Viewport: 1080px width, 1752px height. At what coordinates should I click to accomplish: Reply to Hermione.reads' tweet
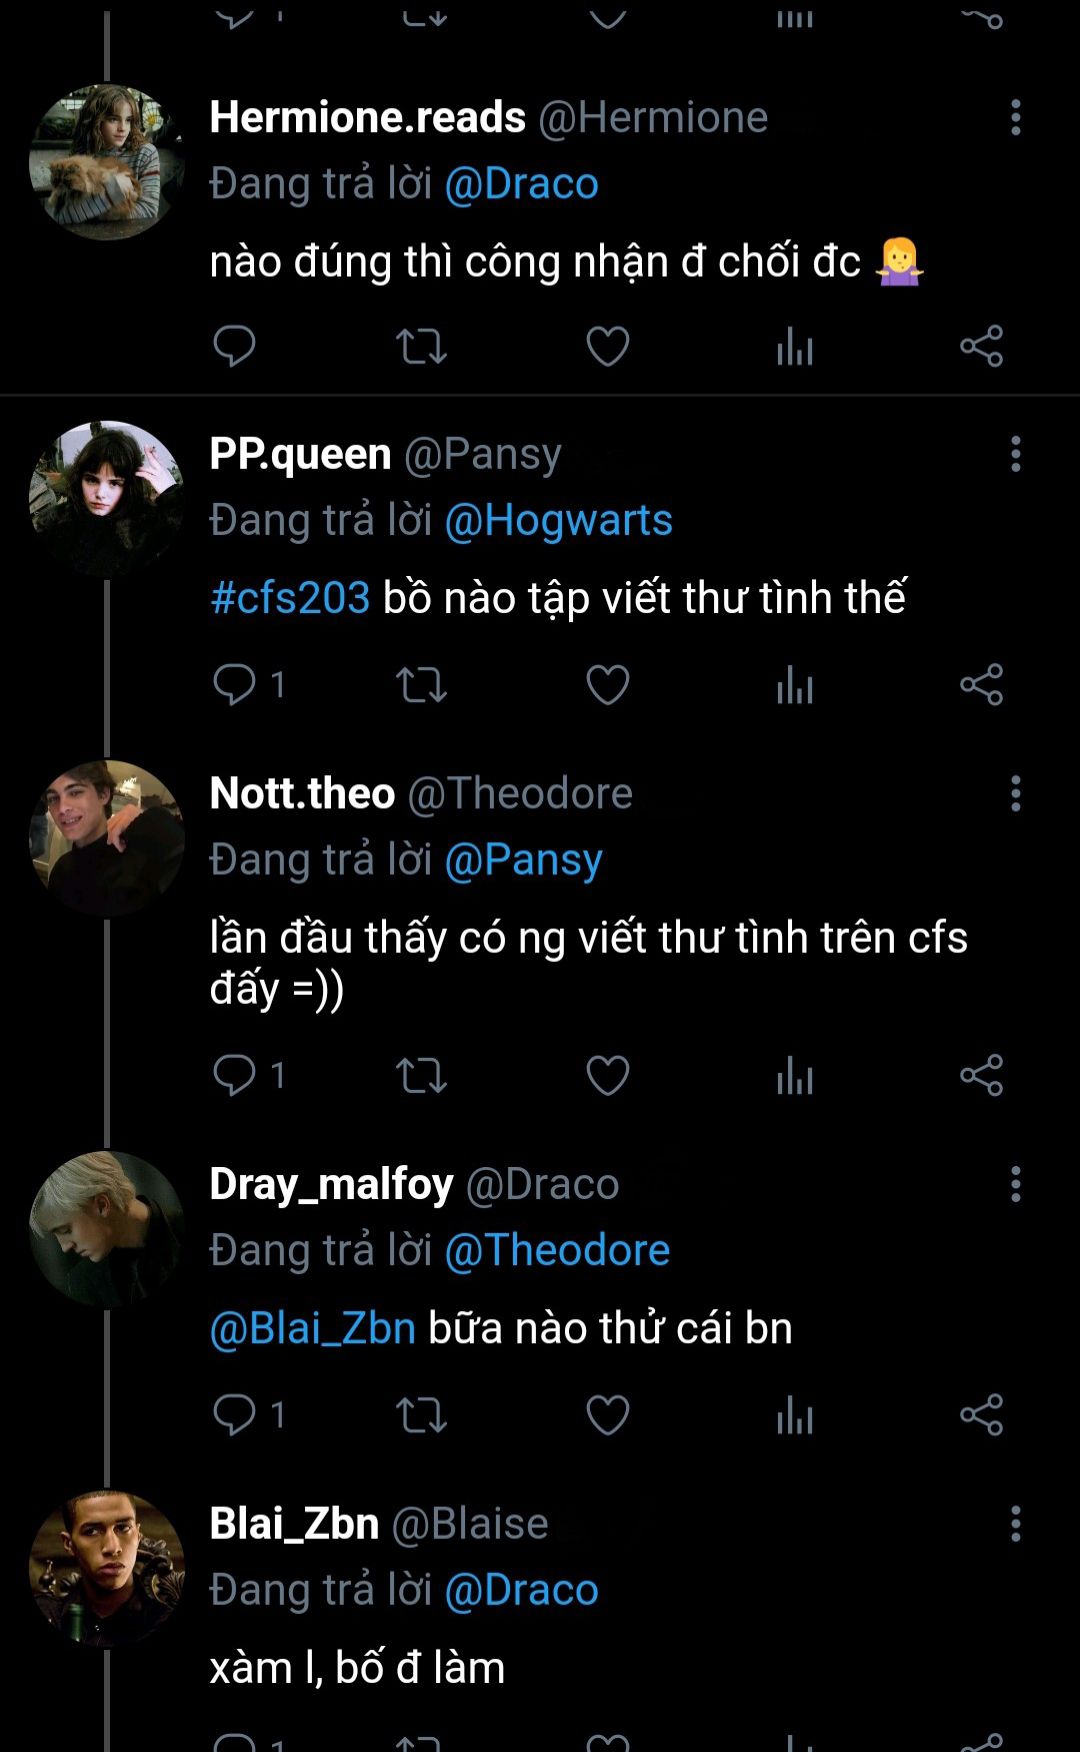pos(234,346)
